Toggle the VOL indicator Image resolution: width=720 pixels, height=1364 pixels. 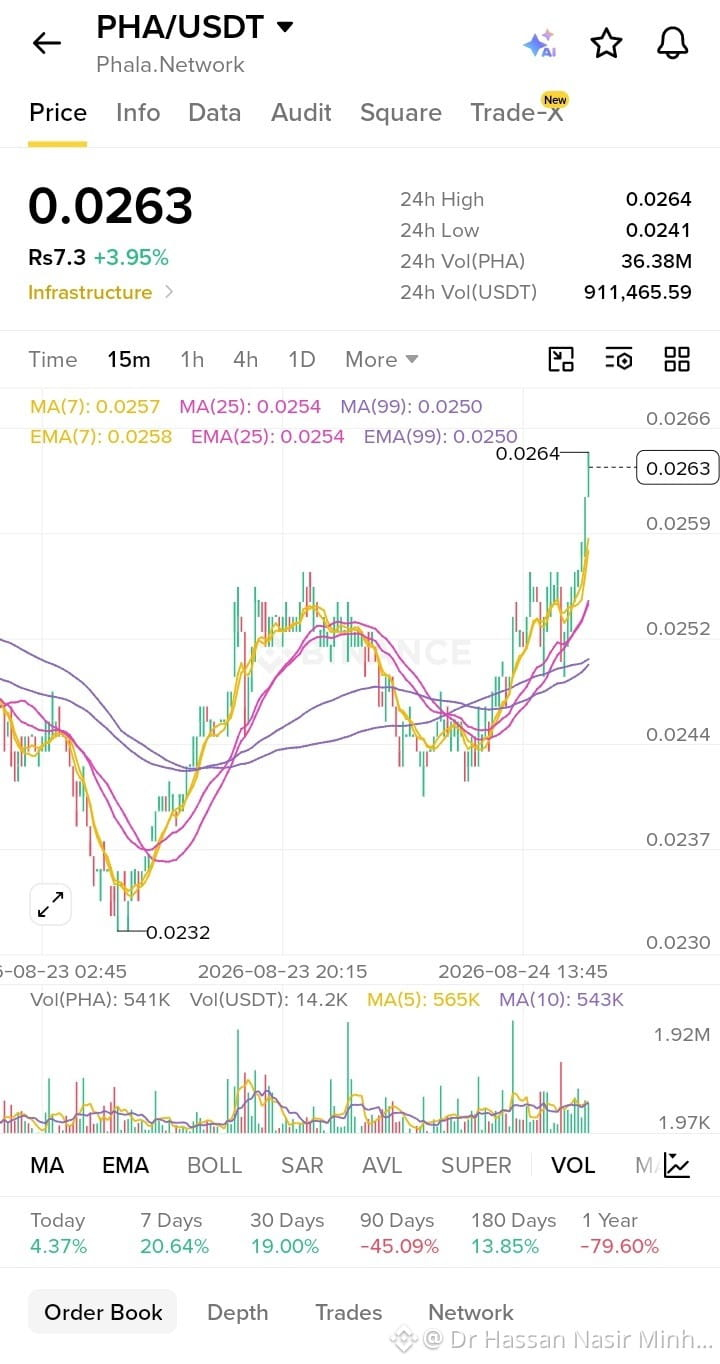tap(573, 1165)
